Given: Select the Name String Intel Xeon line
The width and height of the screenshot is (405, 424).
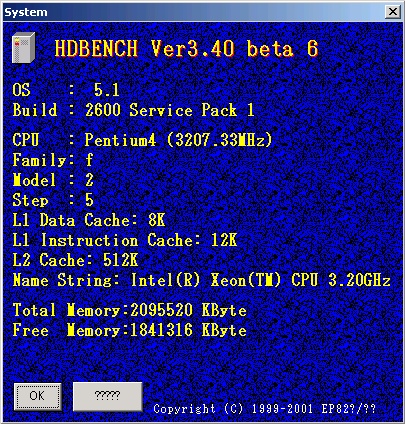Looking at the screenshot, I should (202, 280).
